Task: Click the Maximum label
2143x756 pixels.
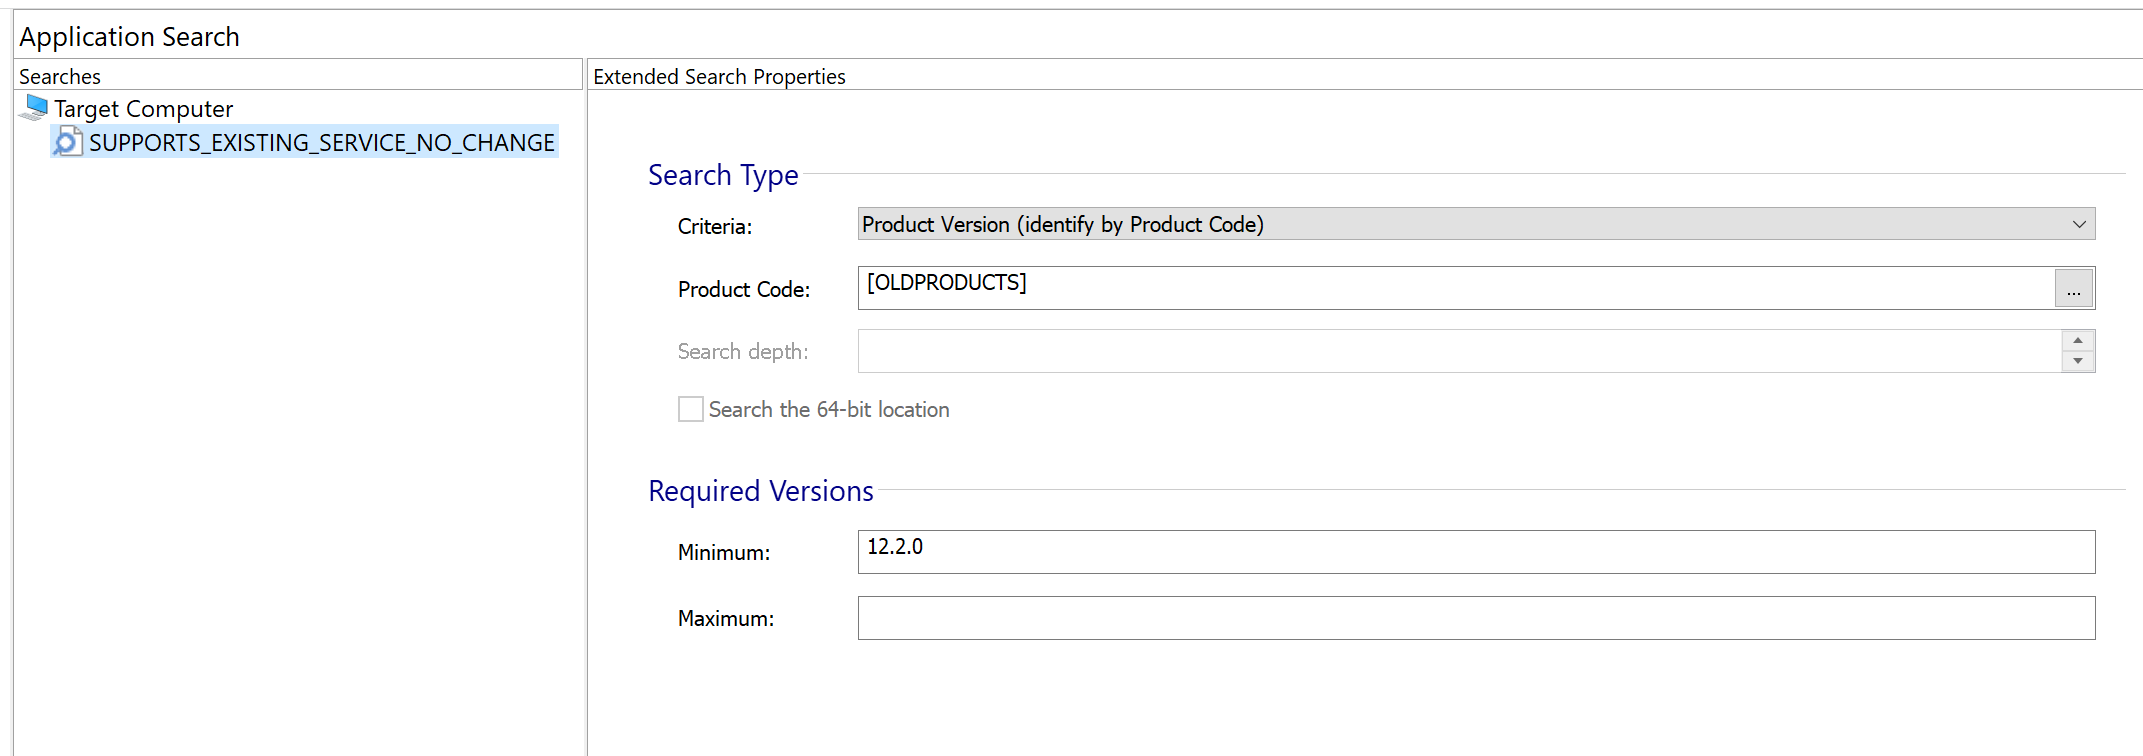Action: click(x=726, y=618)
